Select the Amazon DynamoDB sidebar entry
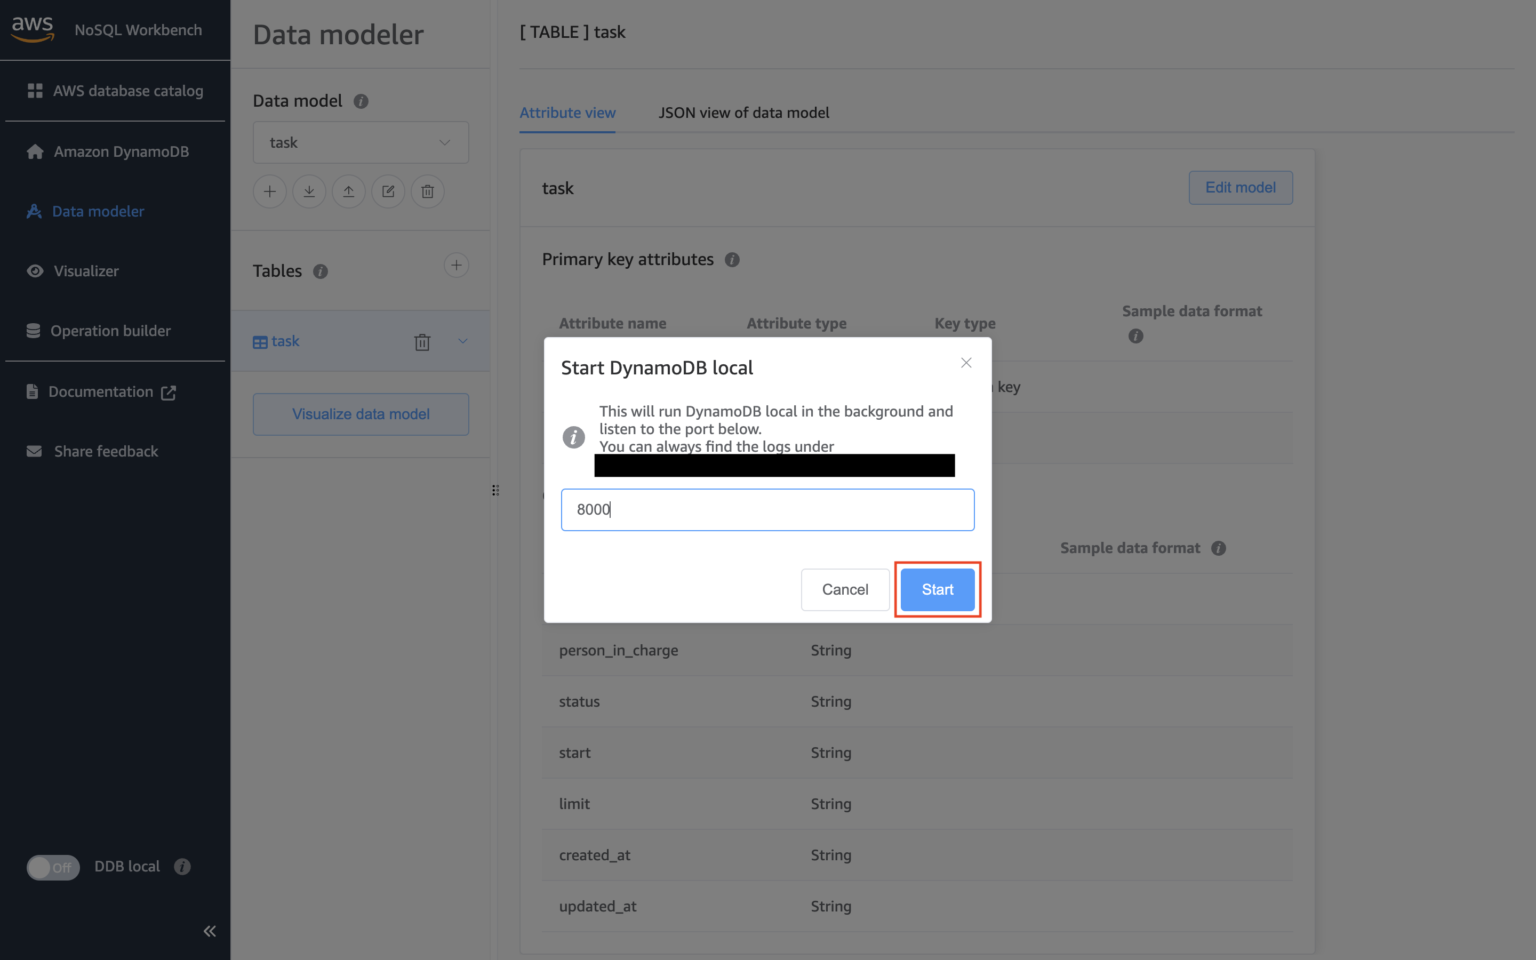 pyautogui.click(x=119, y=151)
